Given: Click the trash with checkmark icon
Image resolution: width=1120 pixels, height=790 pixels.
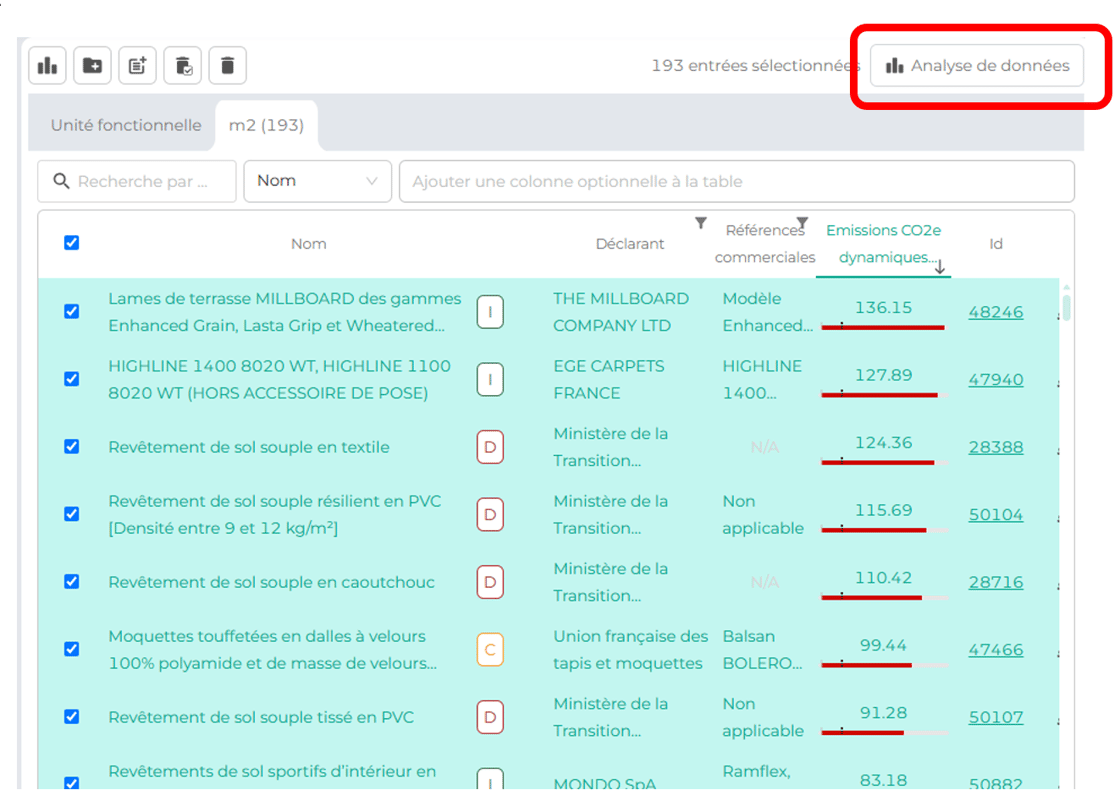Looking at the screenshot, I should coord(183,66).
